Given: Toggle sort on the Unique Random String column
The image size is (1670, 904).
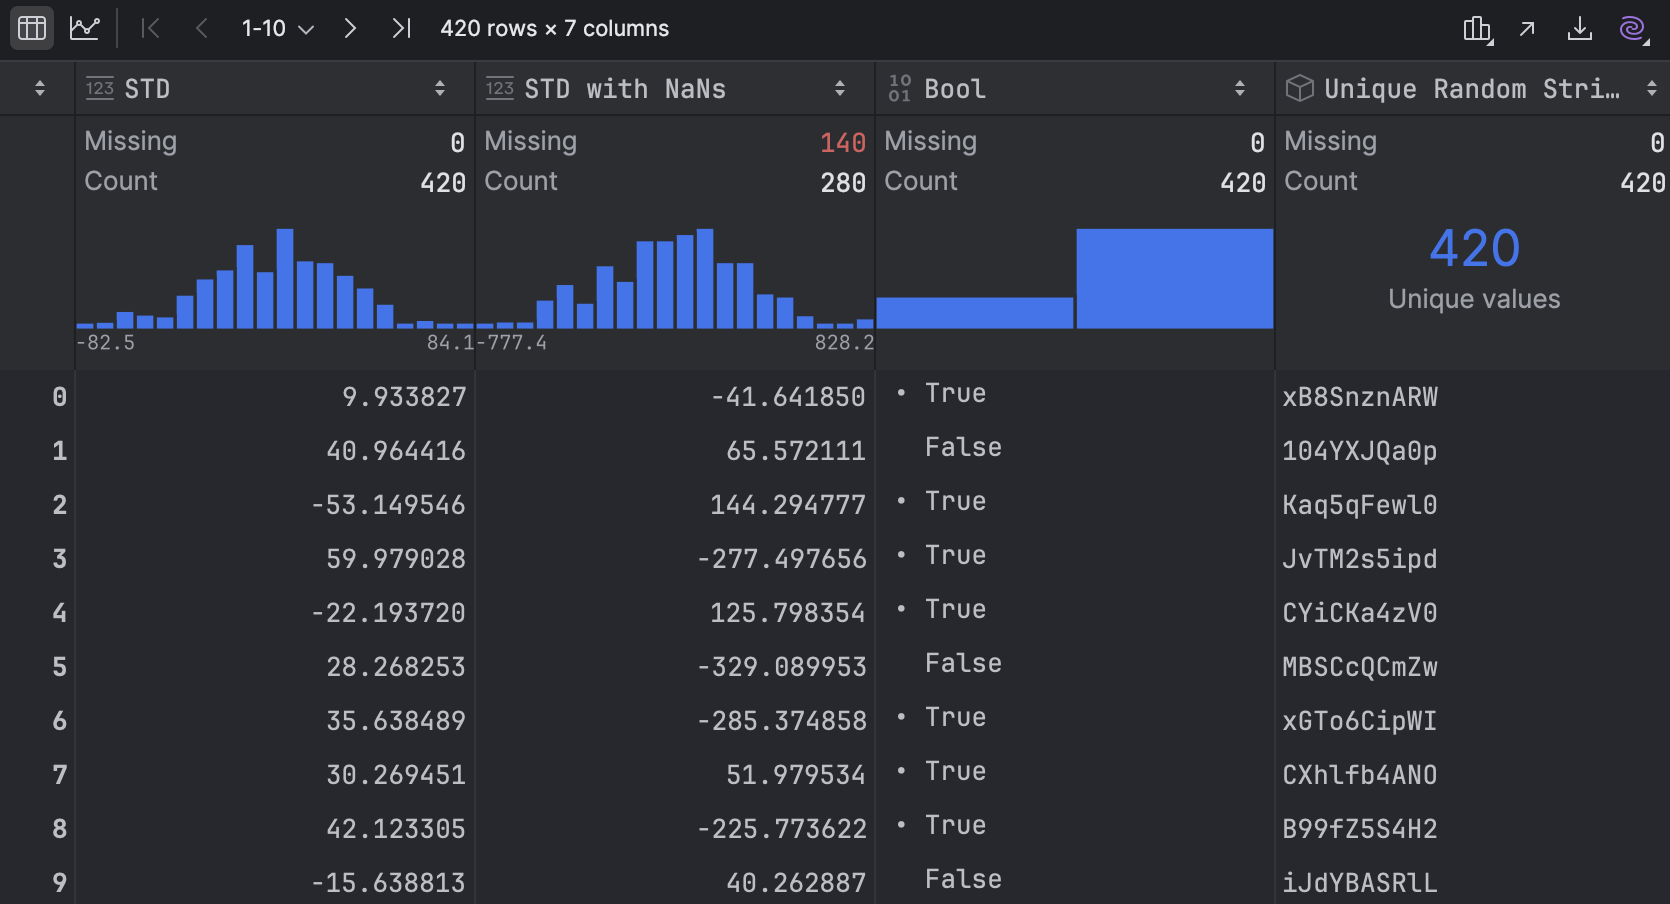Looking at the screenshot, I should [1655, 88].
